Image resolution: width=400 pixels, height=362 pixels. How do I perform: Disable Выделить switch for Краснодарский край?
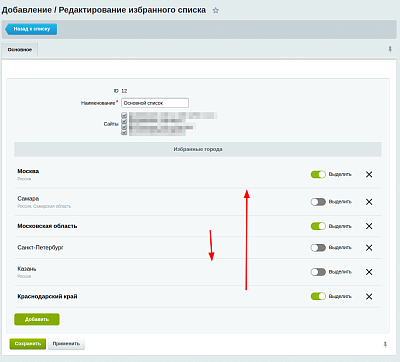pyautogui.click(x=318, y=296)
